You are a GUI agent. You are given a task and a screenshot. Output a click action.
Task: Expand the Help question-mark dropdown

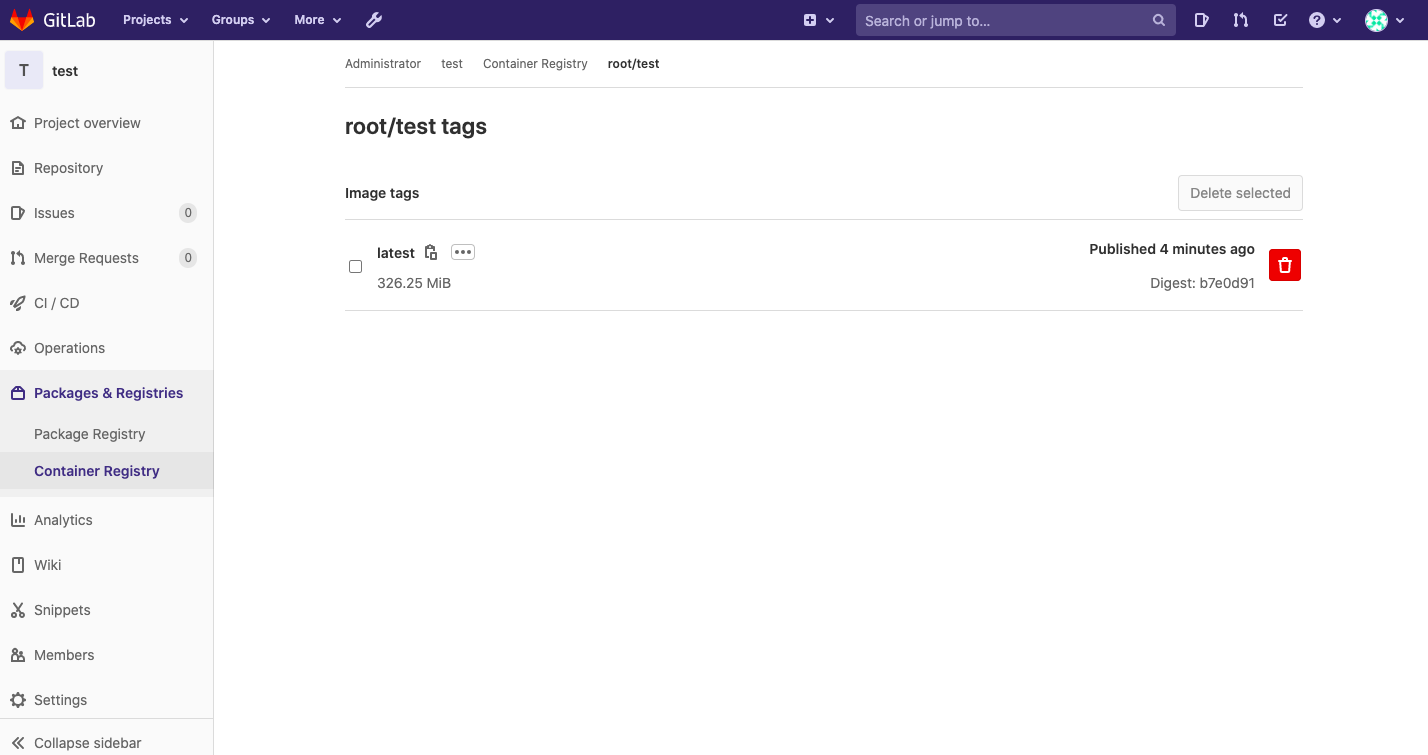coord(1325,19)
